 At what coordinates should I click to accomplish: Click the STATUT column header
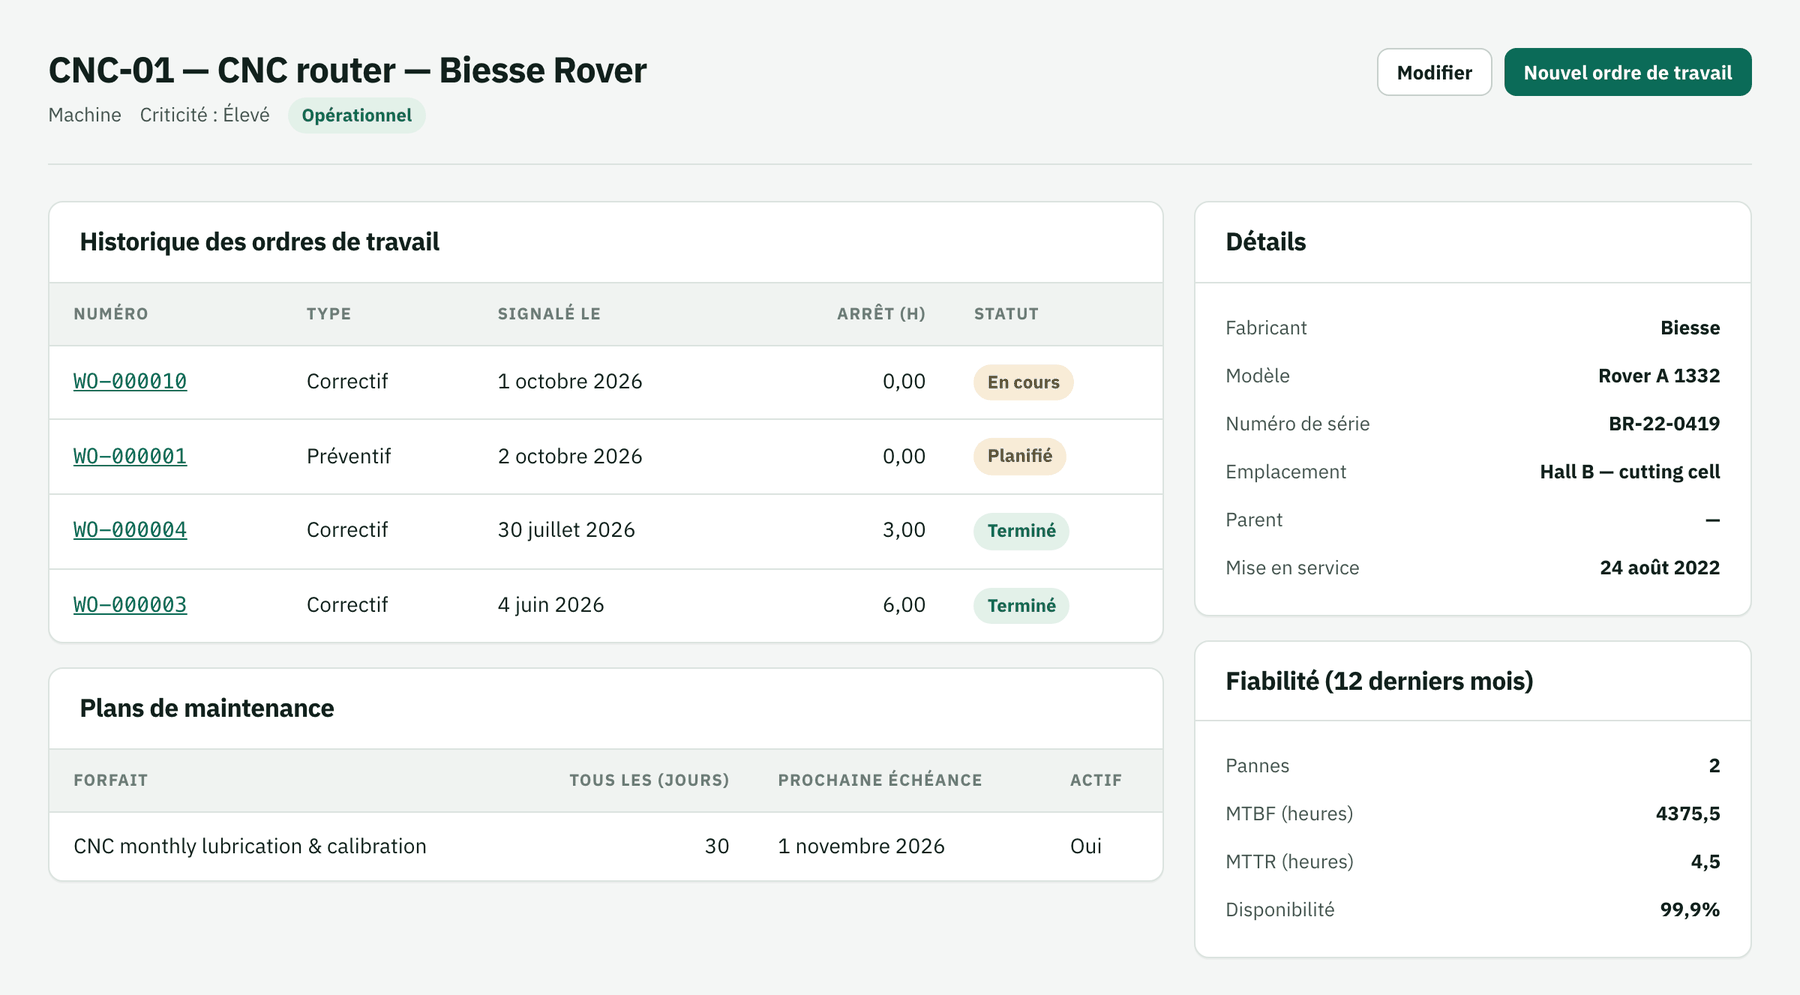[1006, 314]
